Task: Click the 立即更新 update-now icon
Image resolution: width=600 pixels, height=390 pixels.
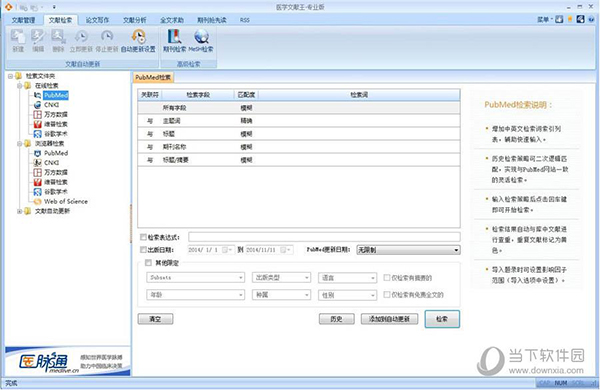Action: pyautogui.click(x=81, y=40)
